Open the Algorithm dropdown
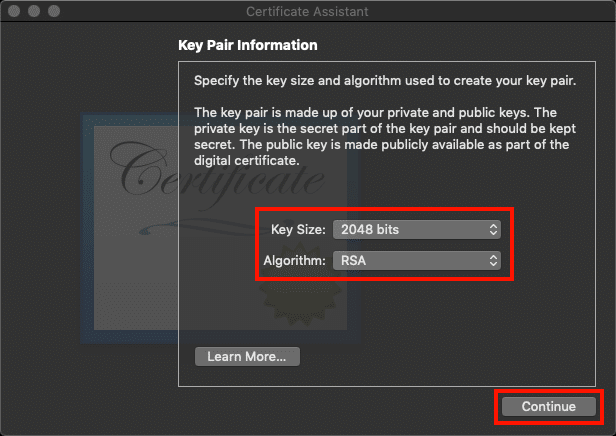This screenshot has height=436, width=616. pyautogui.click(x=415, y=260)
